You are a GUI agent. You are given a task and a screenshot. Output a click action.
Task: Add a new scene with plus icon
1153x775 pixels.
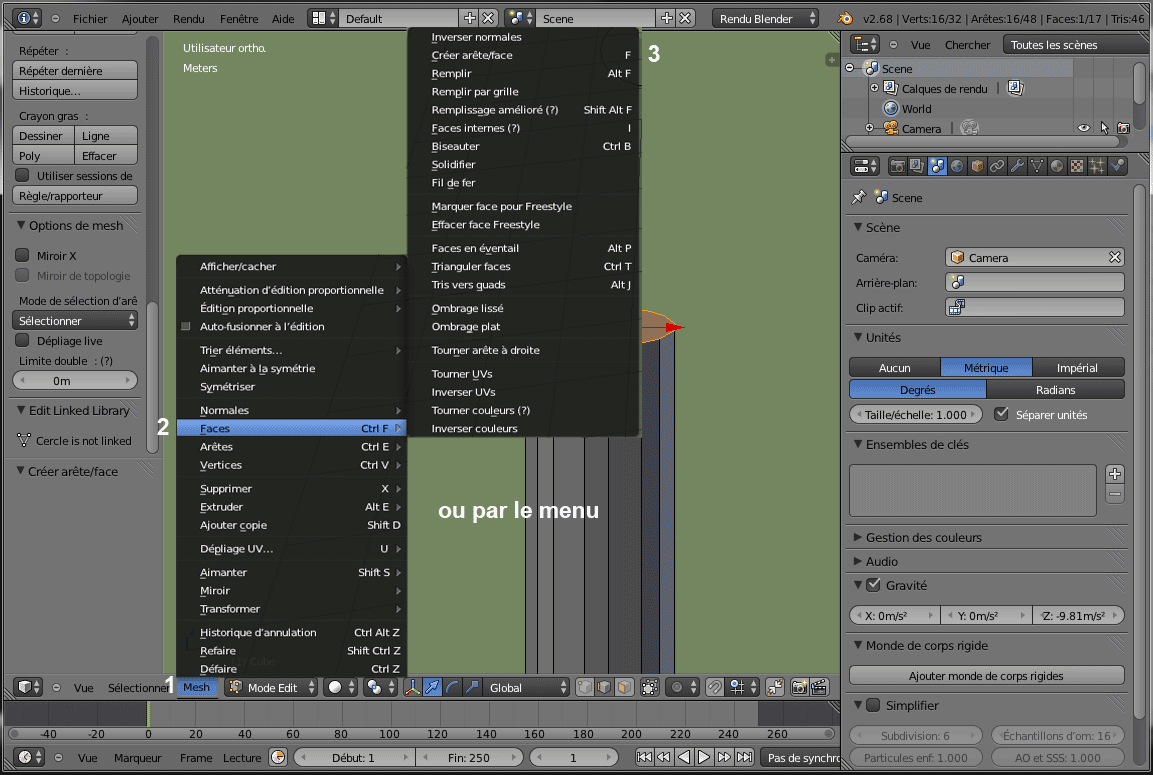pyautogui.click(x=666, y=18)
